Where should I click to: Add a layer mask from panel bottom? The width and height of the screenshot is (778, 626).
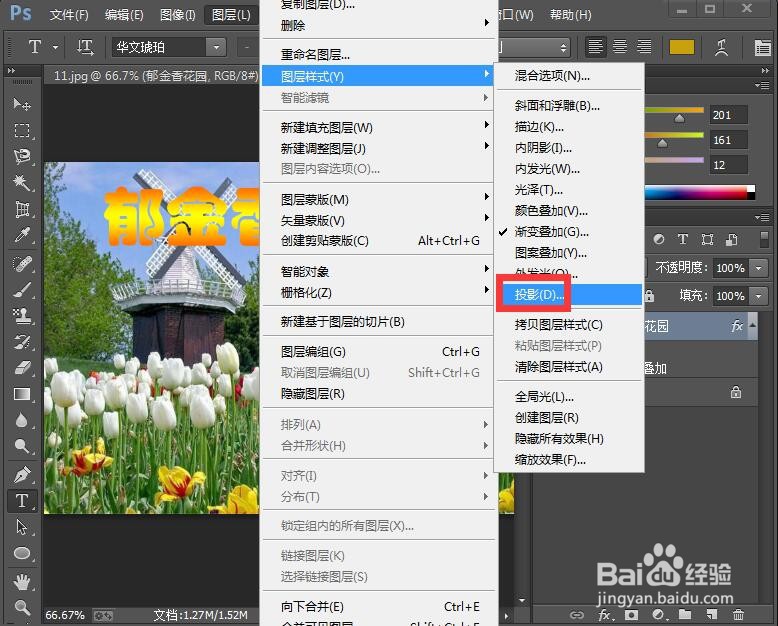632,615
